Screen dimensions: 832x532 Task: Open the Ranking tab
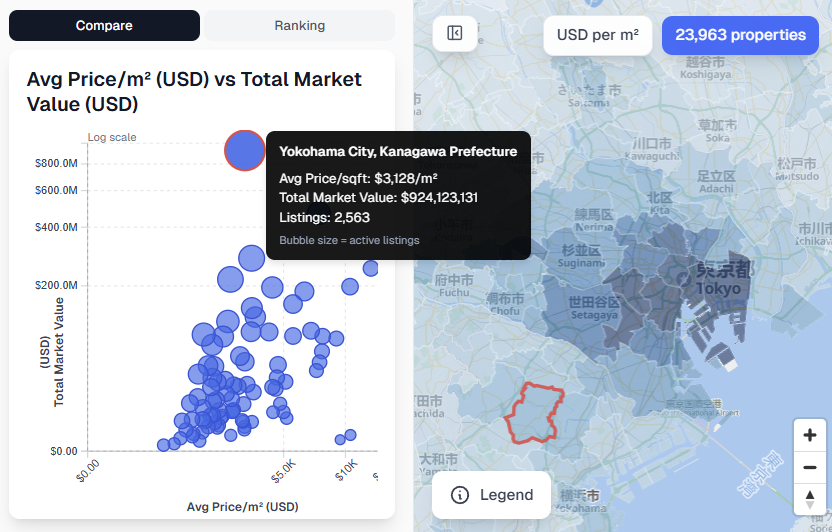pyautogui.click(x=299, y=25)
